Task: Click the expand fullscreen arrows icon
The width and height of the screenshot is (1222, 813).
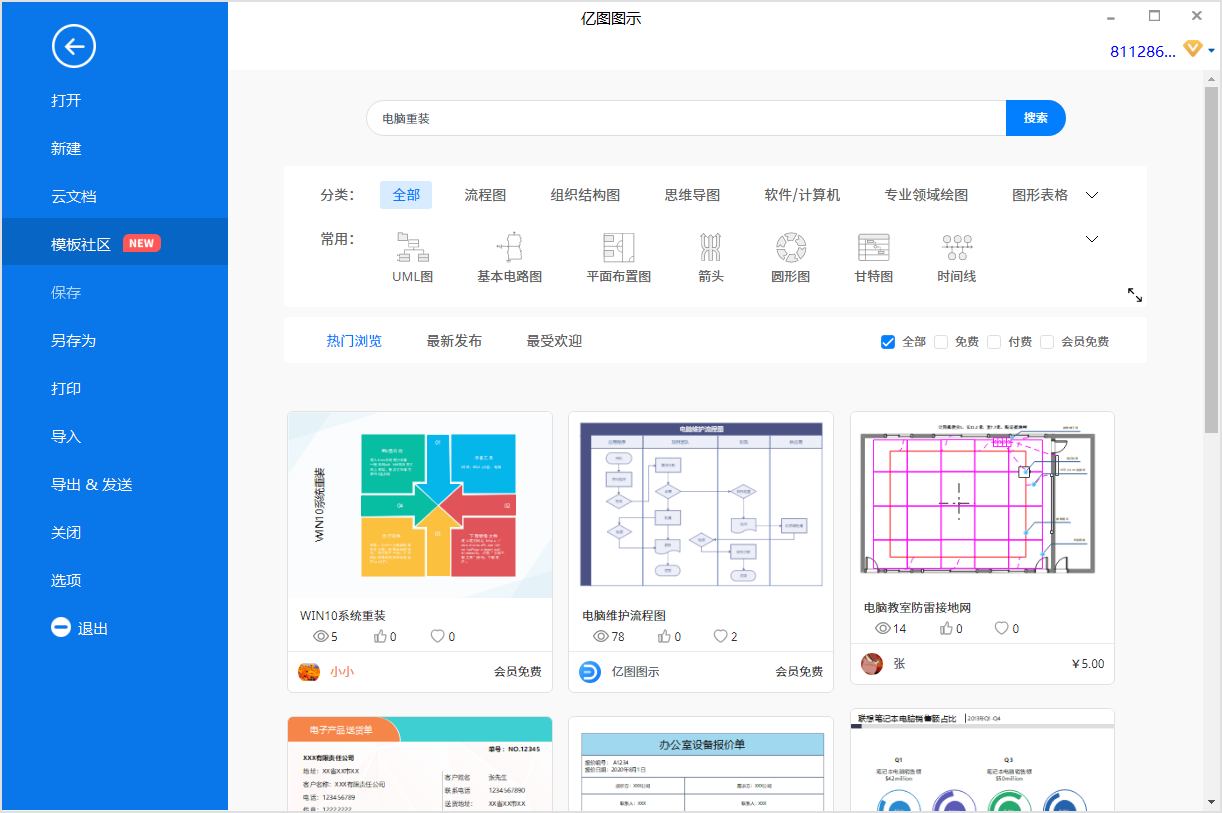Action: click(1135, 295)
